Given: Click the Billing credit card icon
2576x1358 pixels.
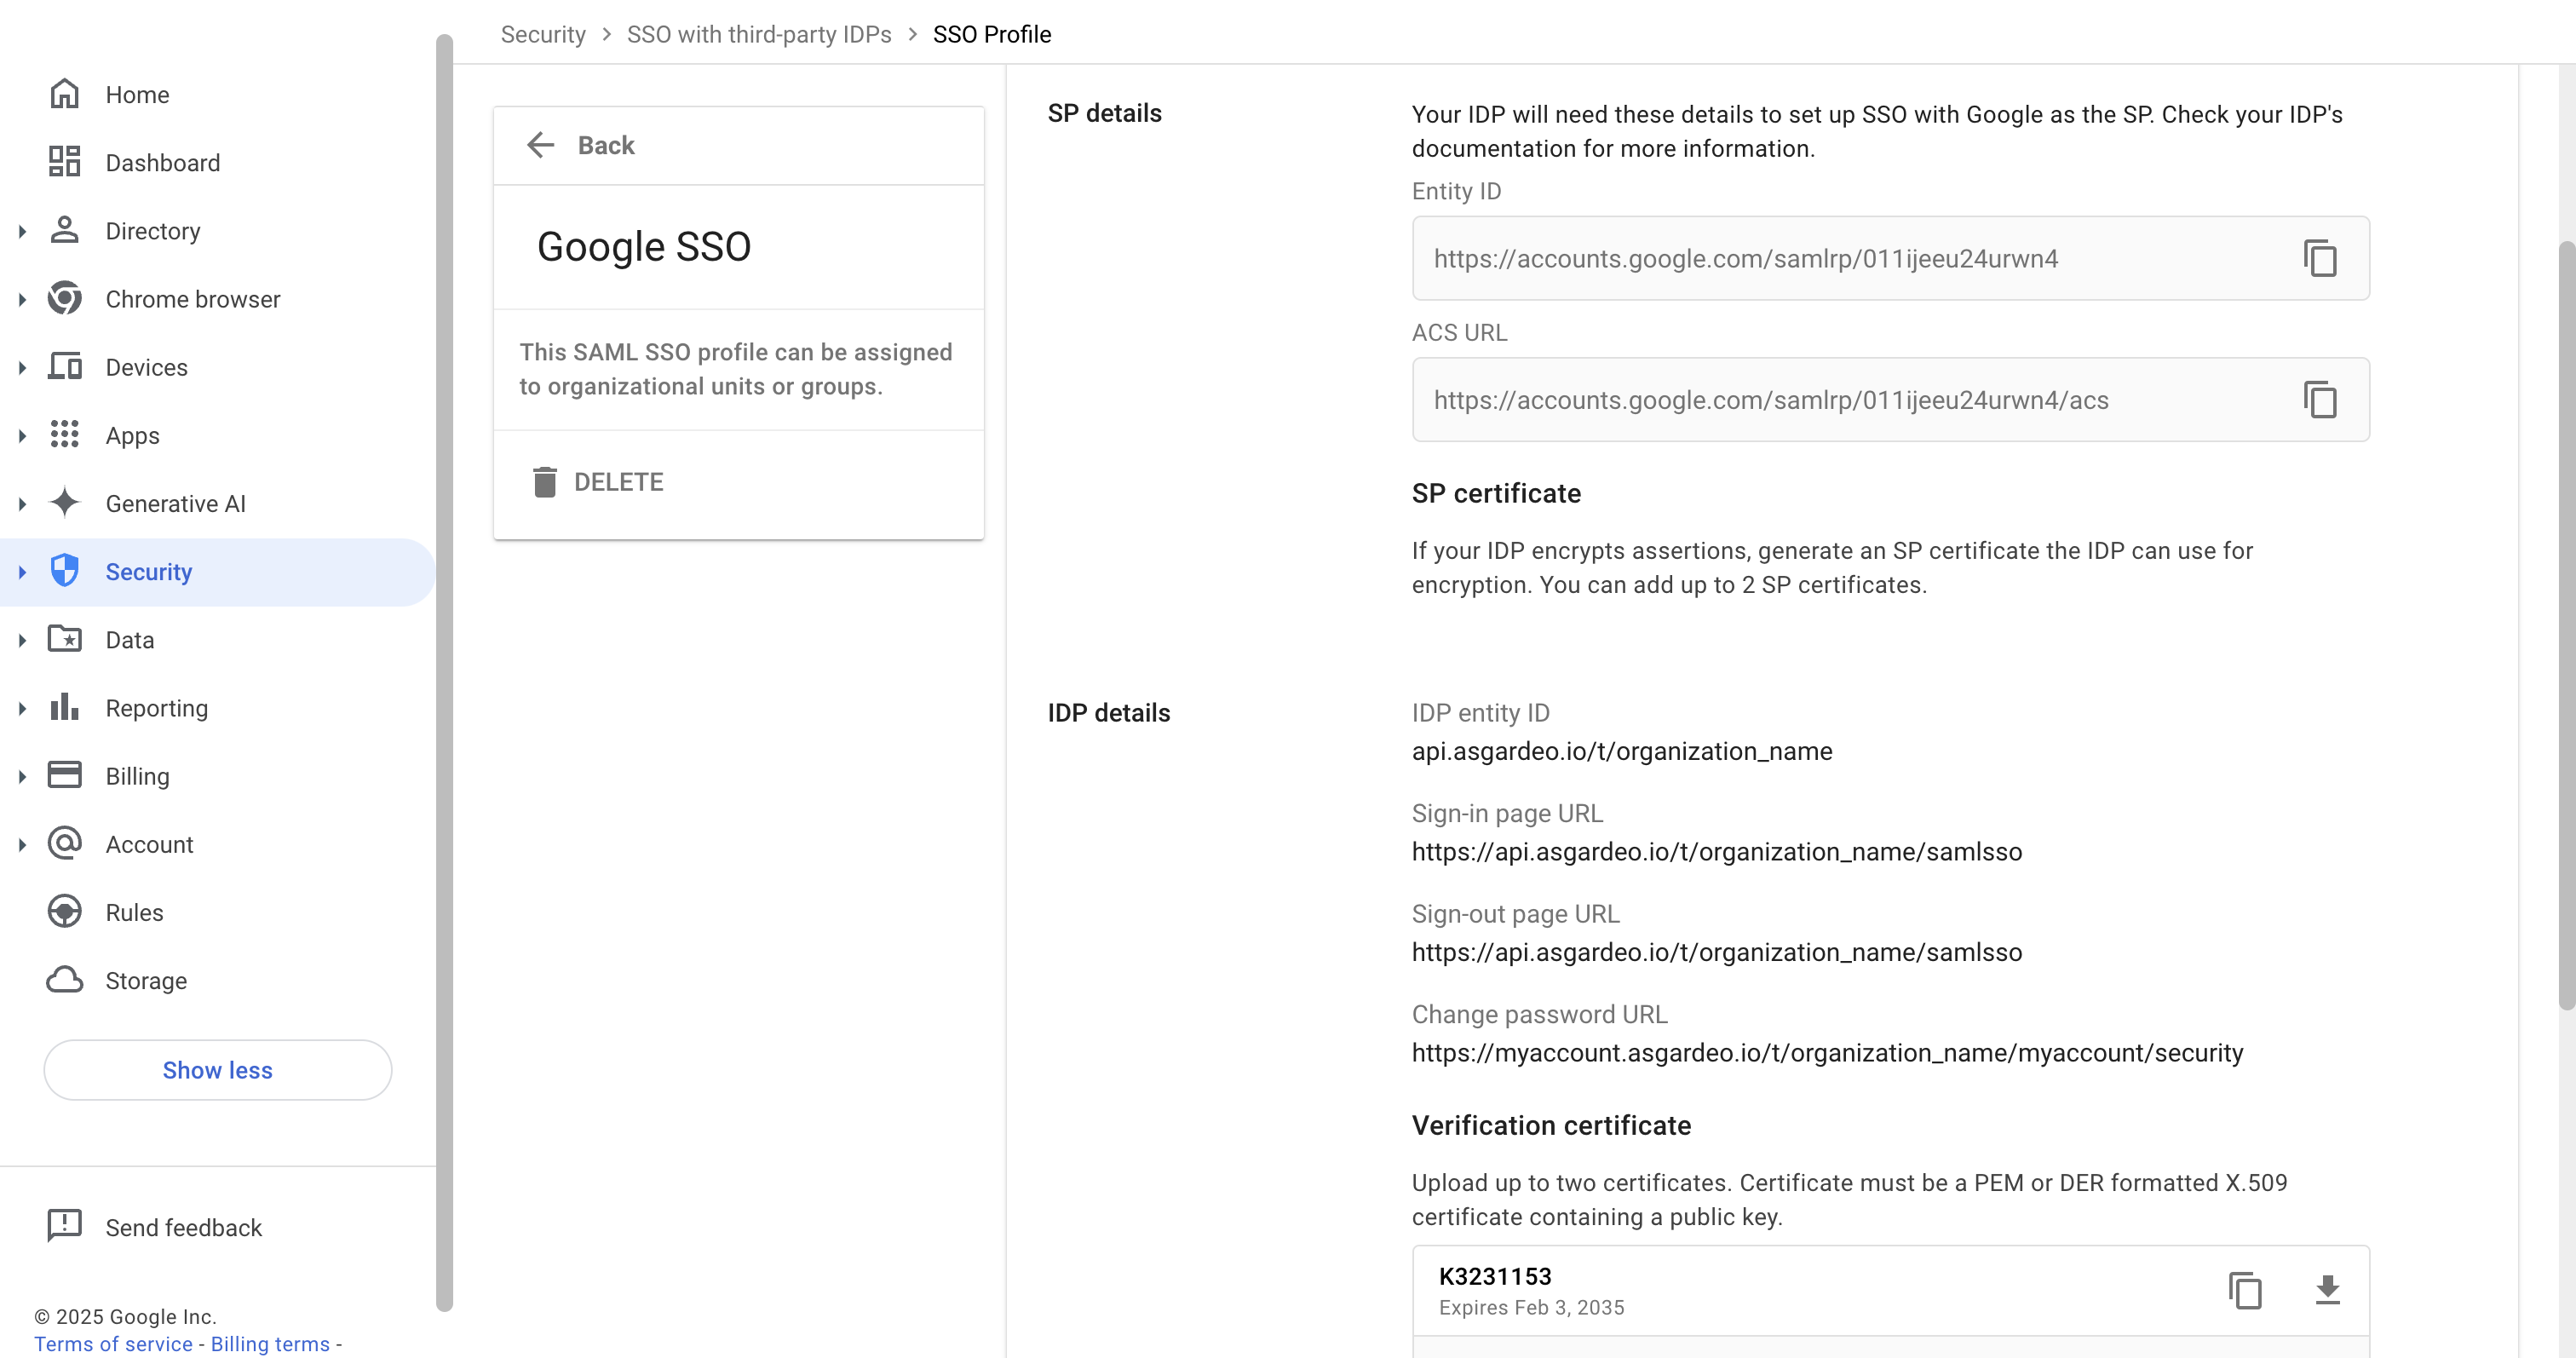Looking at the screenshot, I should click(64, 775).
